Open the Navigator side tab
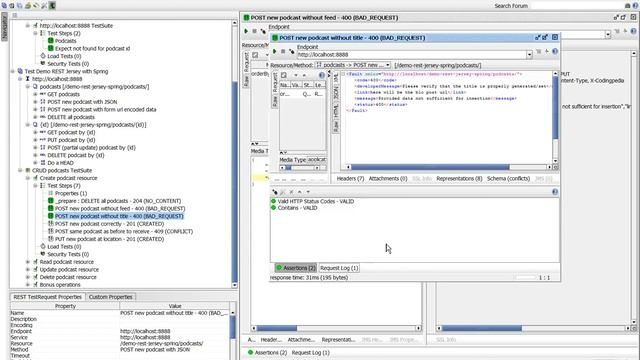The image size is (640, 360). tap(4, 27)
